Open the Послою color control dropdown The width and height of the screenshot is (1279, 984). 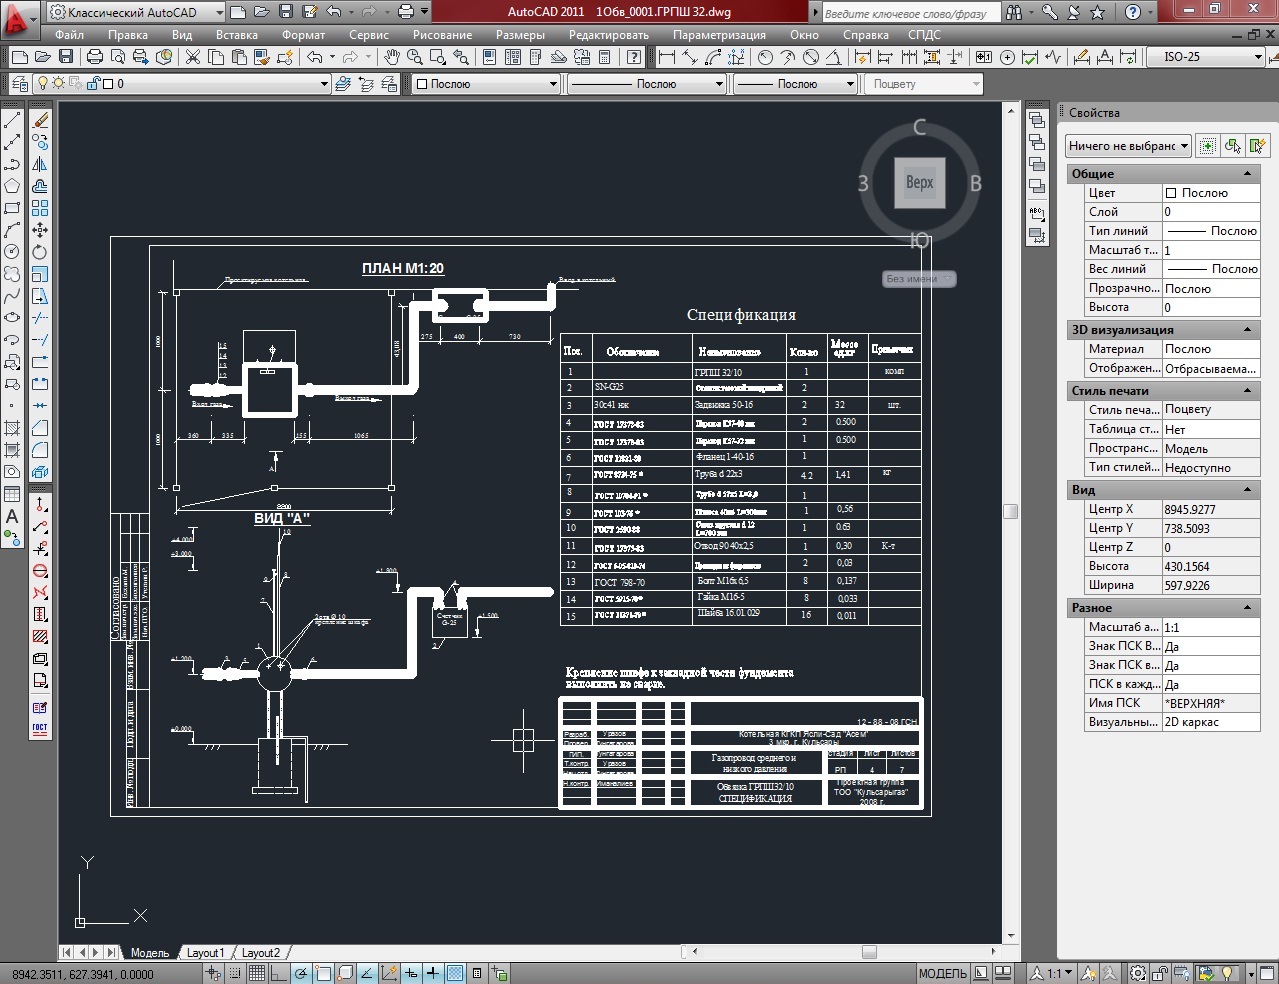point(485,84)
